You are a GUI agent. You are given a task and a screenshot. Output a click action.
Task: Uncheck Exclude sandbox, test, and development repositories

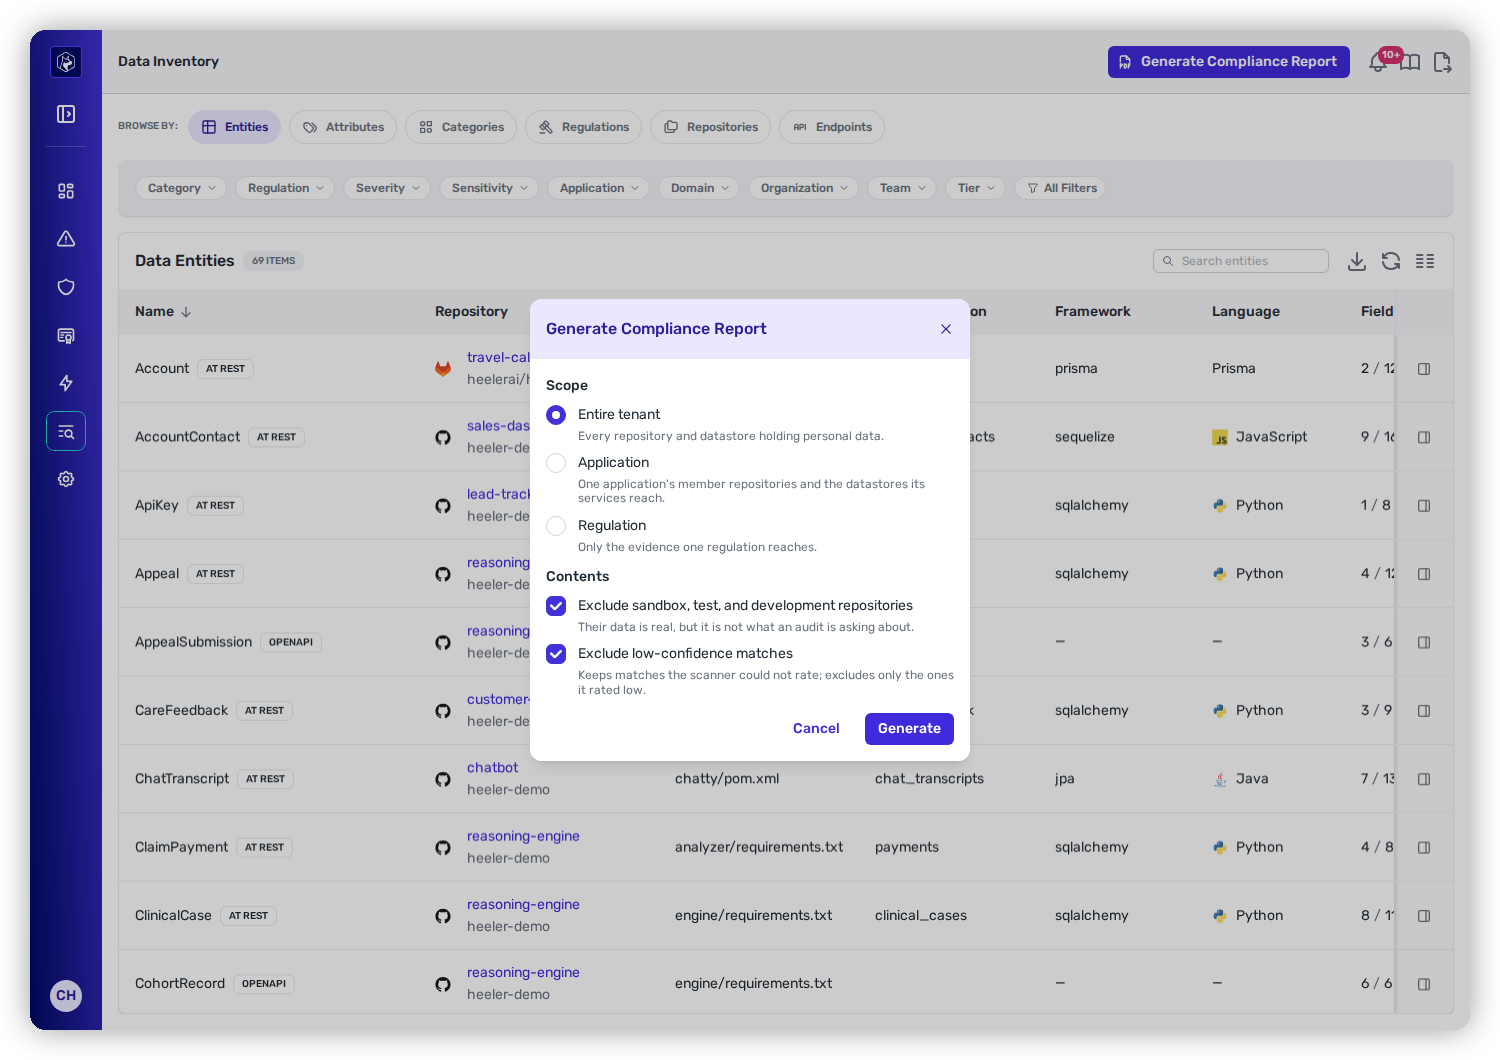pyautogui.click(x=556, y=606)
